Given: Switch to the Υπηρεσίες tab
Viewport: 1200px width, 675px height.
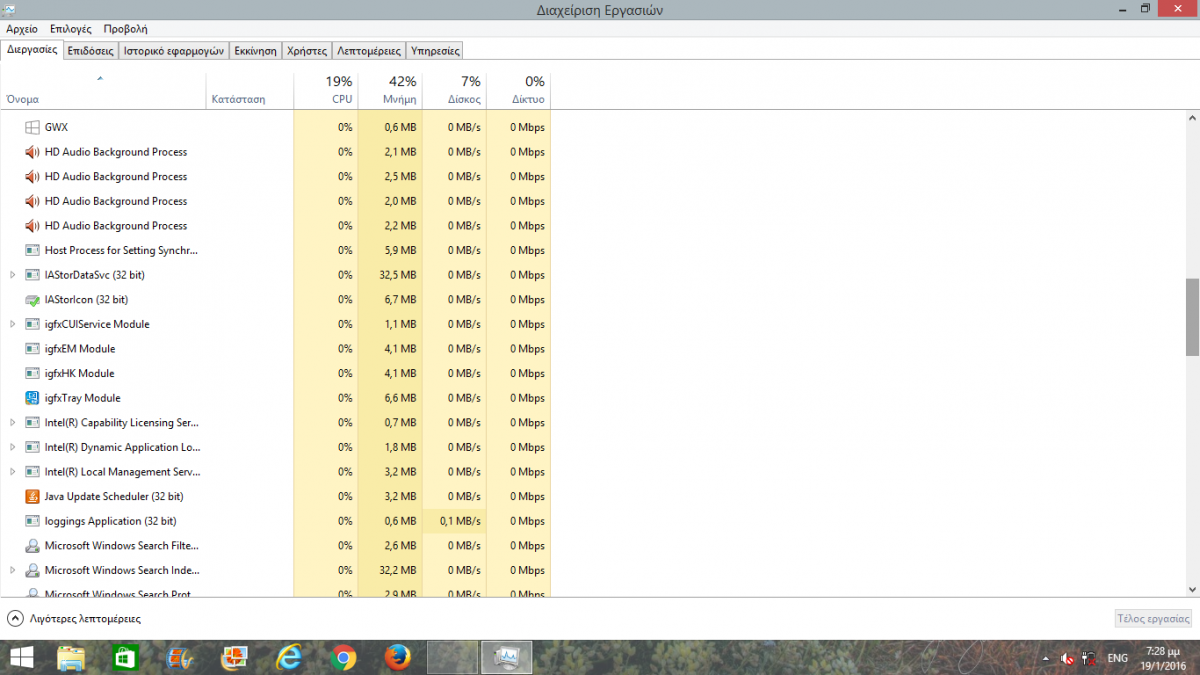Looking at the screenshot, I should pos(435,50).
